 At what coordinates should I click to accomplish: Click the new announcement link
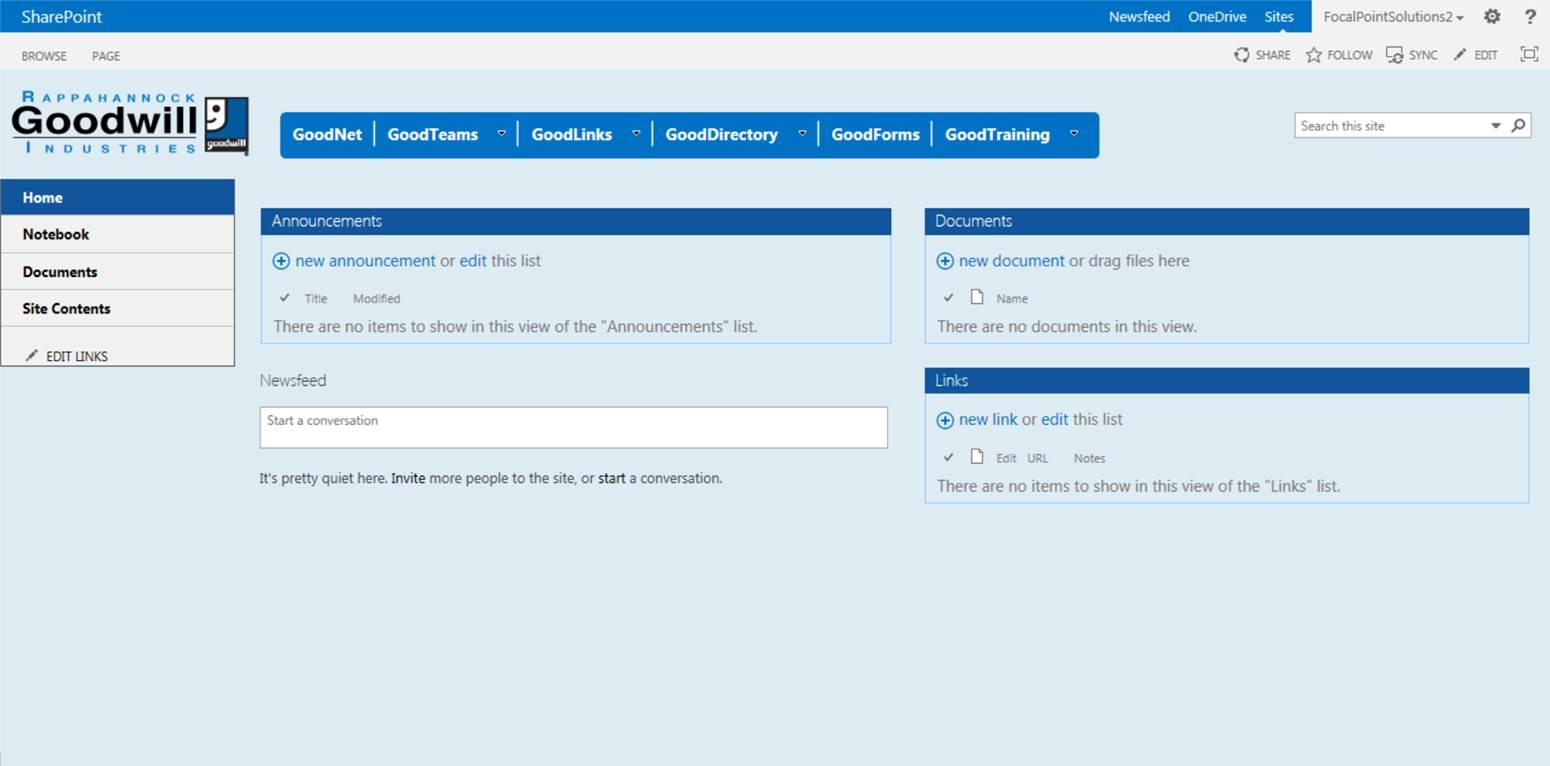pos(365,261)
